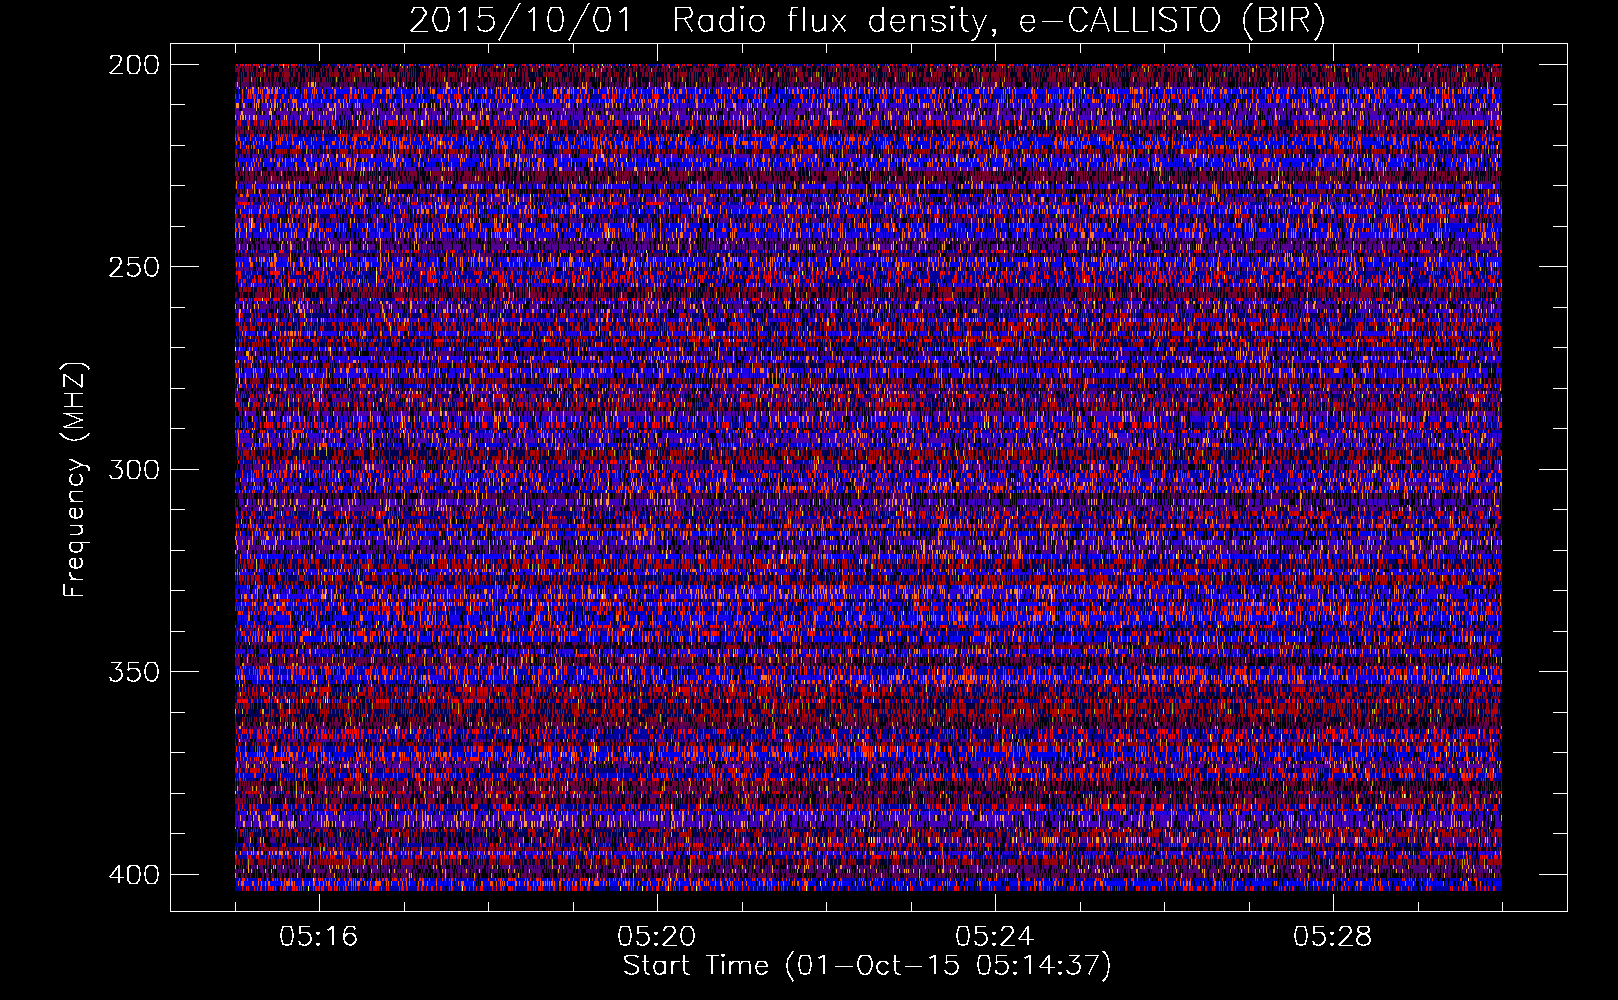Click the 05:20 time tick label
Image resolution: width=1618 pixels, height=1000 pixels.
coord(657,937)
